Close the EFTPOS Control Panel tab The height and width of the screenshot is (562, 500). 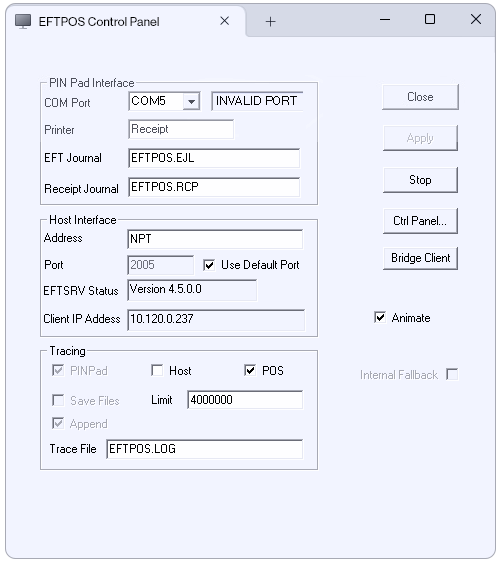click(225, 21)
